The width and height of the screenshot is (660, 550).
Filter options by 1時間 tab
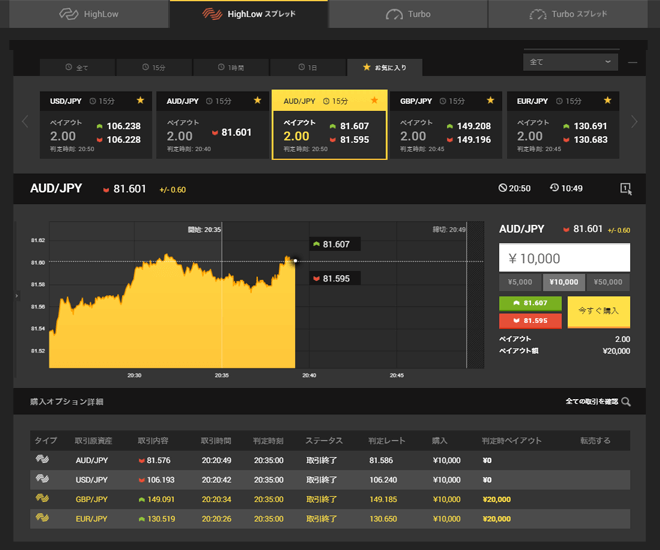point(231,67)
